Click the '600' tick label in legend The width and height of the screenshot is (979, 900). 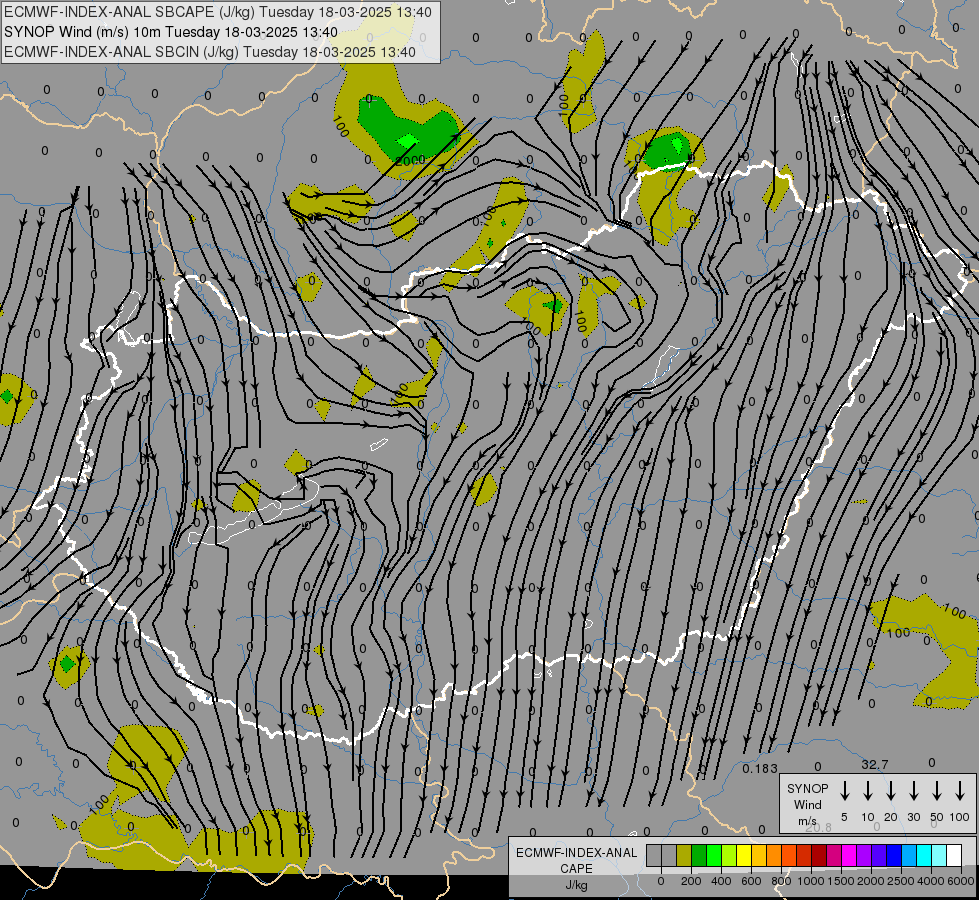(751, 881)
